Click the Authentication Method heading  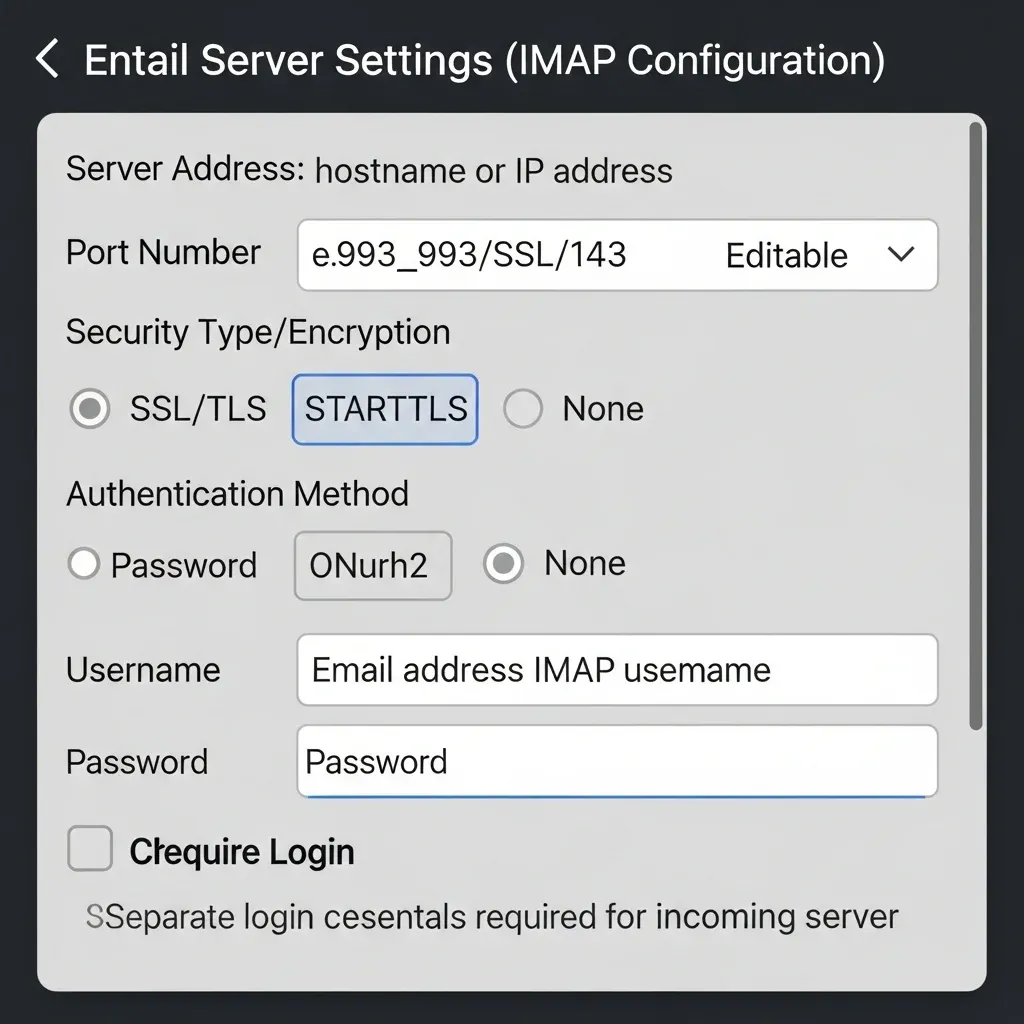tap(237, 494)
